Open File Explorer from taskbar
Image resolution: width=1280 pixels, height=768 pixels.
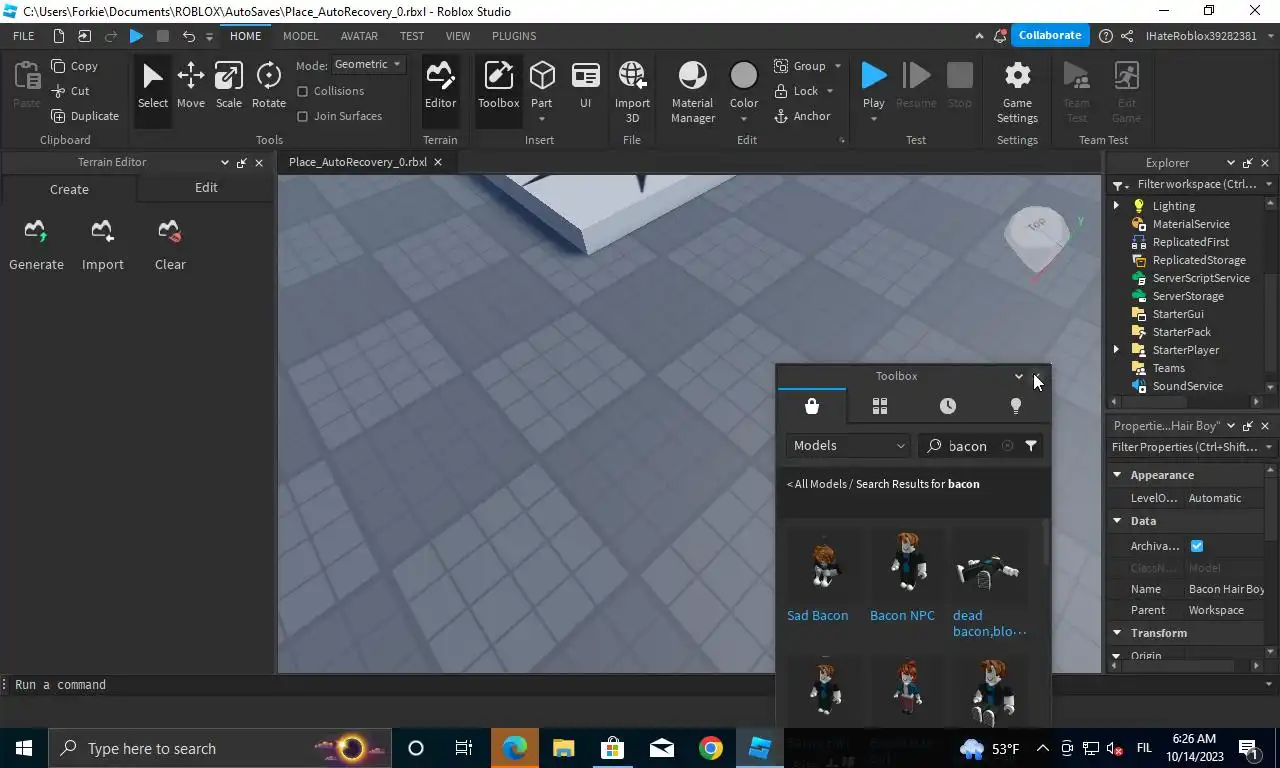pyautogui.click(x=564, y=748)
